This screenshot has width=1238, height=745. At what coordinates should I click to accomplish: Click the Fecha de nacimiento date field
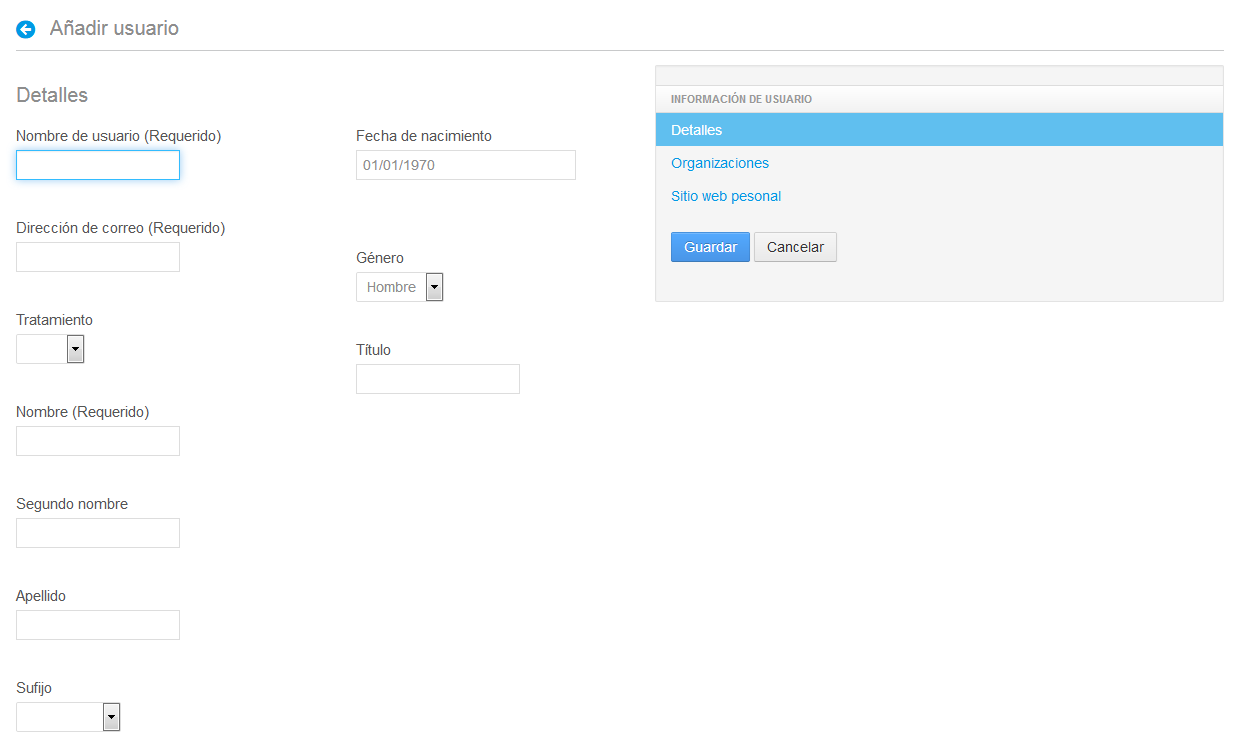pos(466,165)
